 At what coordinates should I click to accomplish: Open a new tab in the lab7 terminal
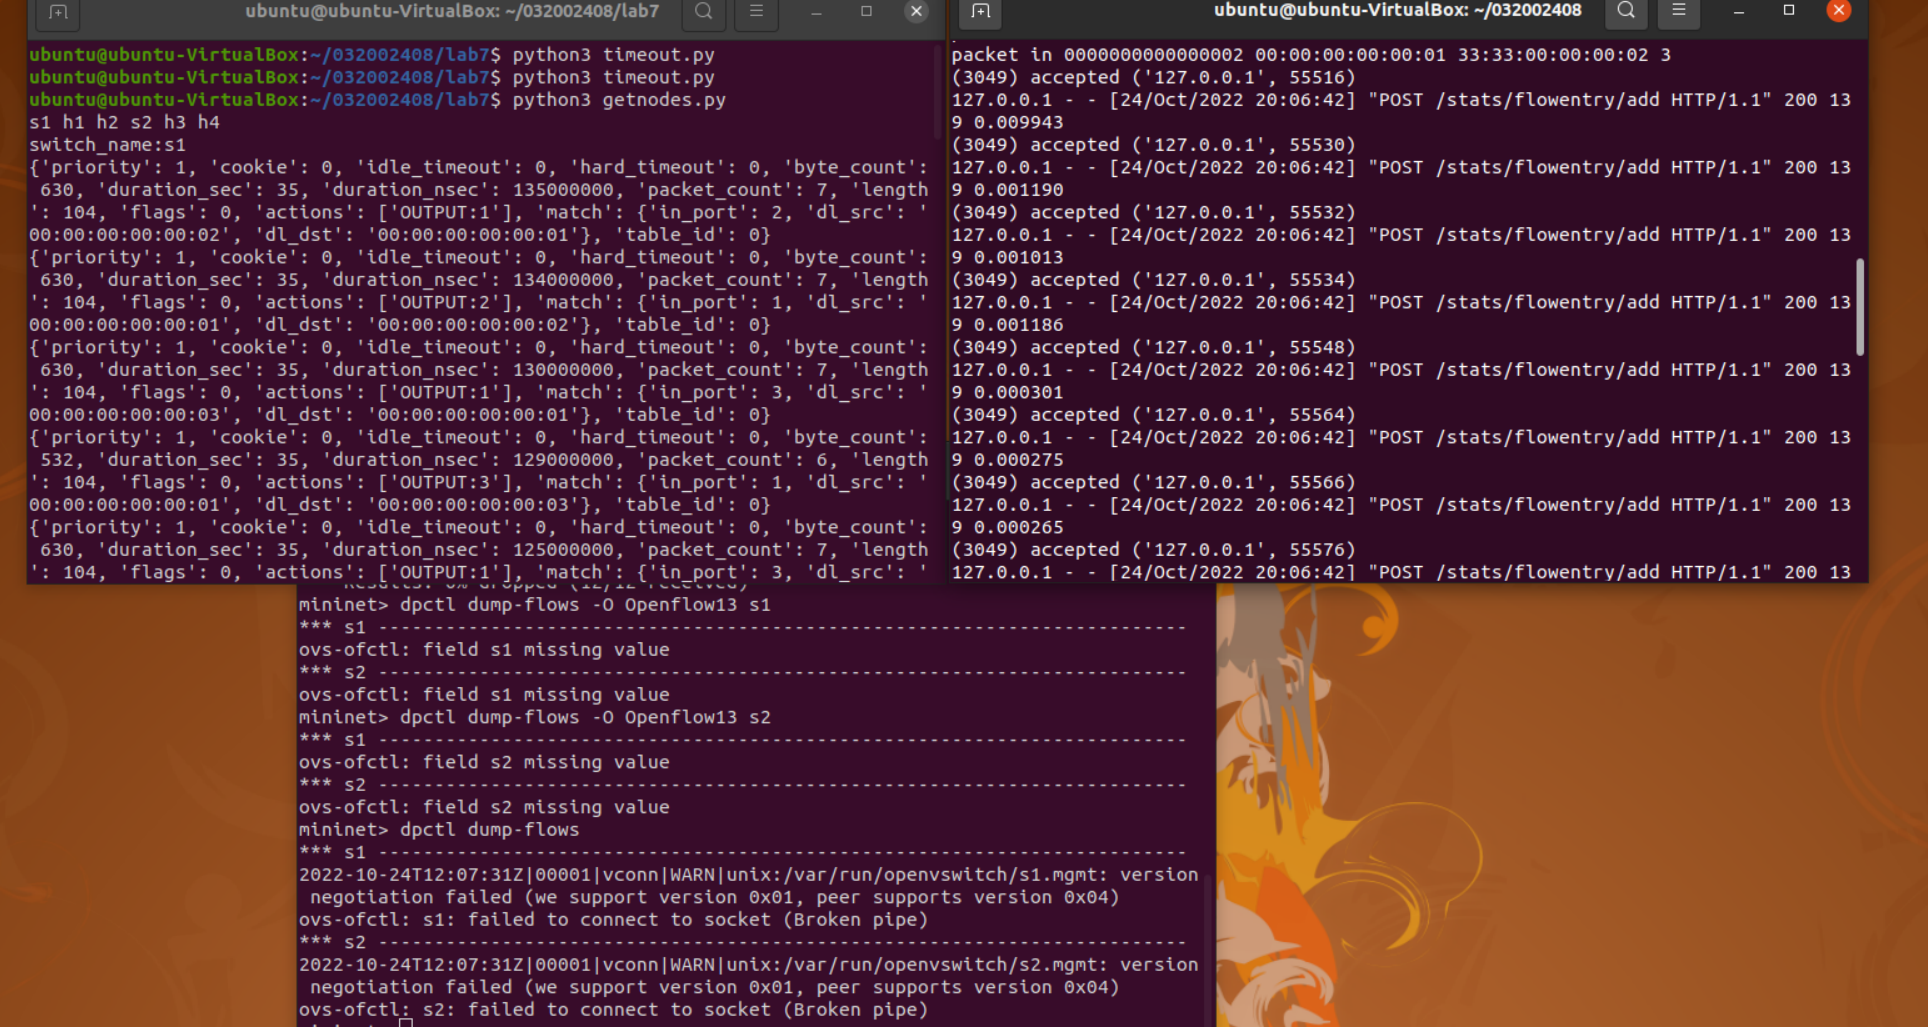58,12
